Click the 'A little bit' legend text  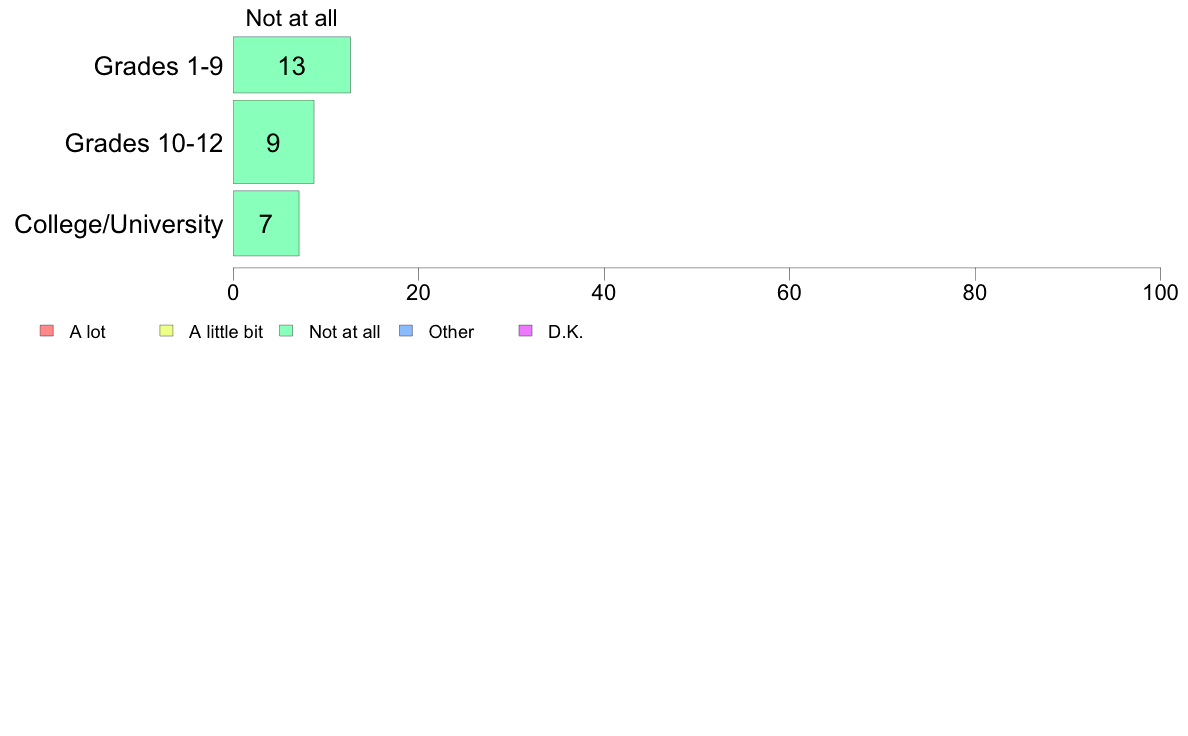click(x=226, y=332)
